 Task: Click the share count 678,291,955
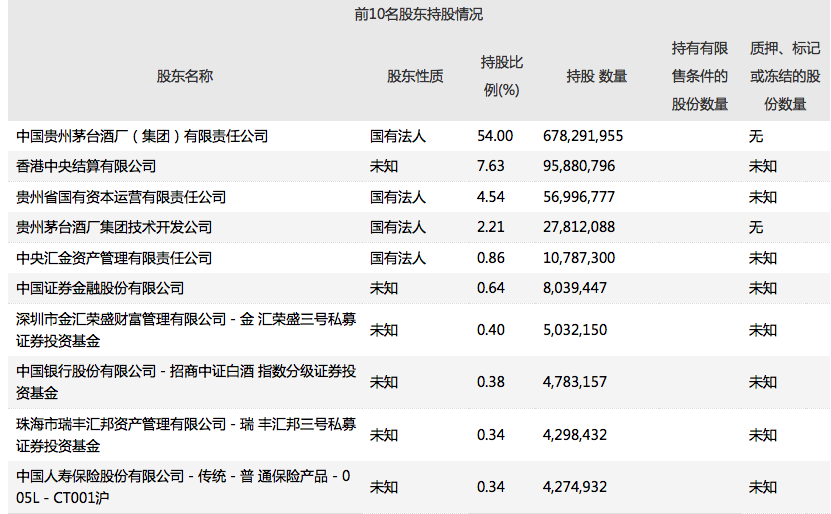(583, 136)
